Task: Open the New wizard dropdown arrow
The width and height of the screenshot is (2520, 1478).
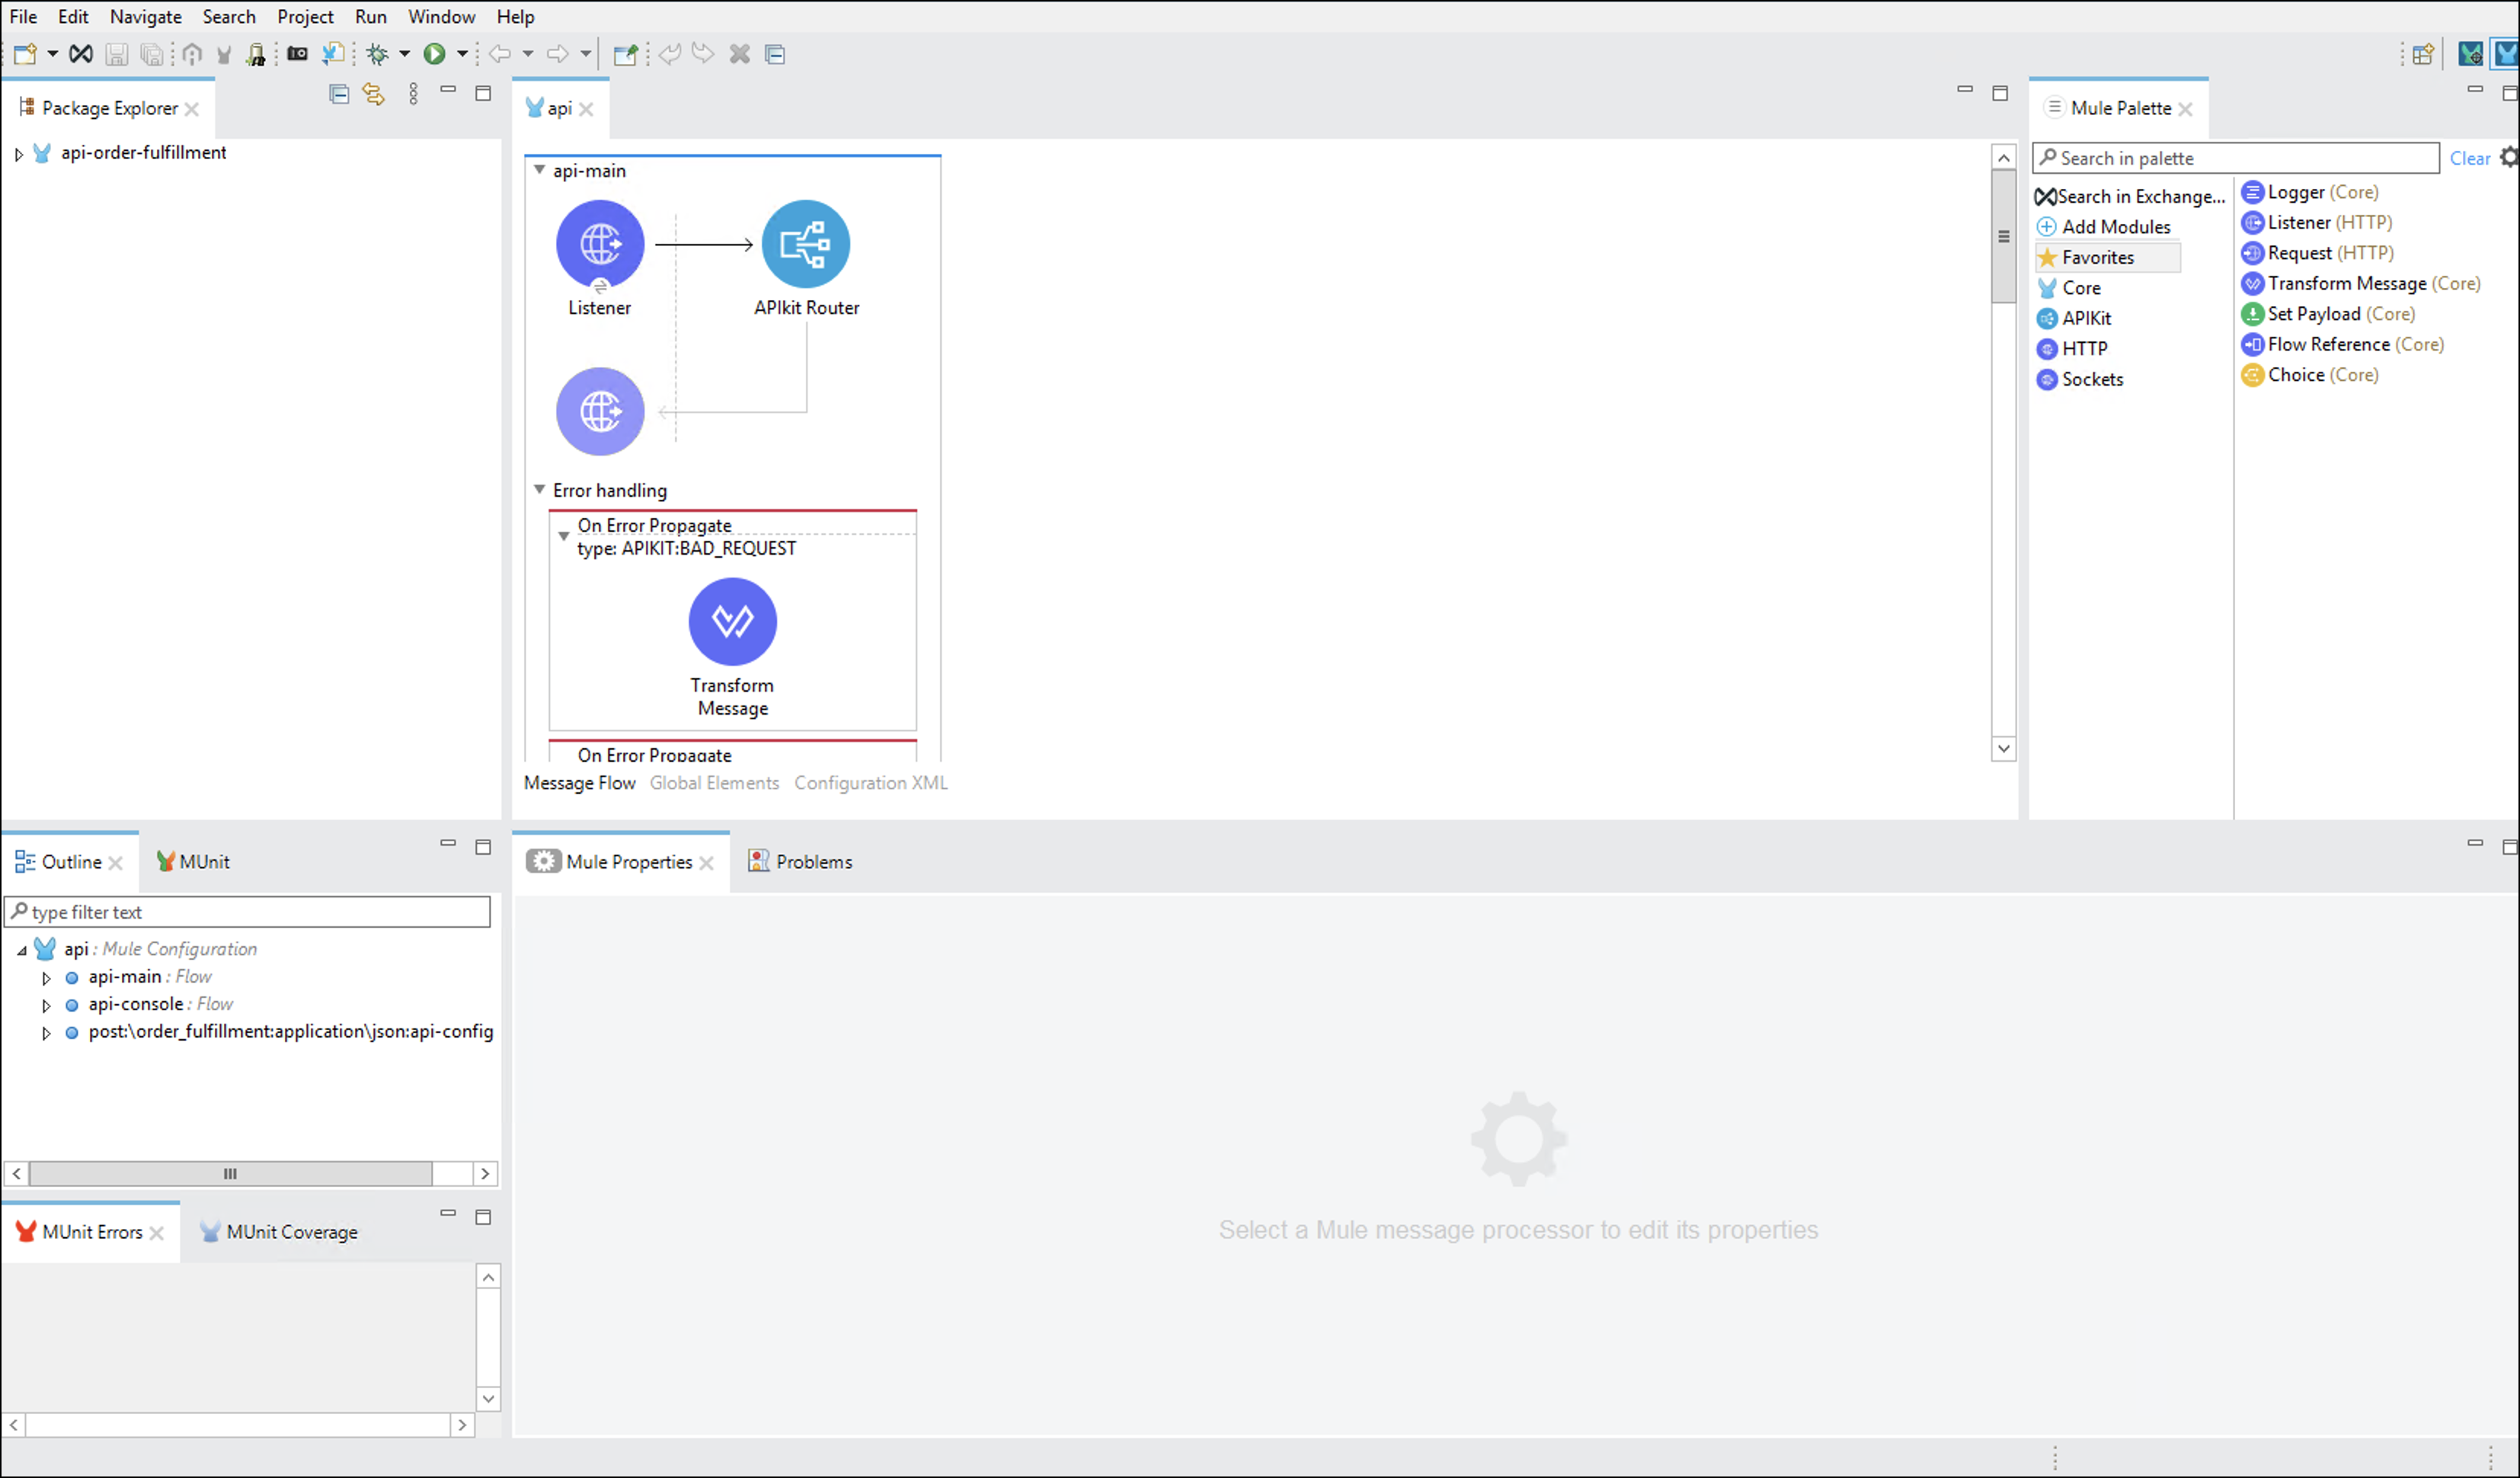Action: click(x=52, y=54)
